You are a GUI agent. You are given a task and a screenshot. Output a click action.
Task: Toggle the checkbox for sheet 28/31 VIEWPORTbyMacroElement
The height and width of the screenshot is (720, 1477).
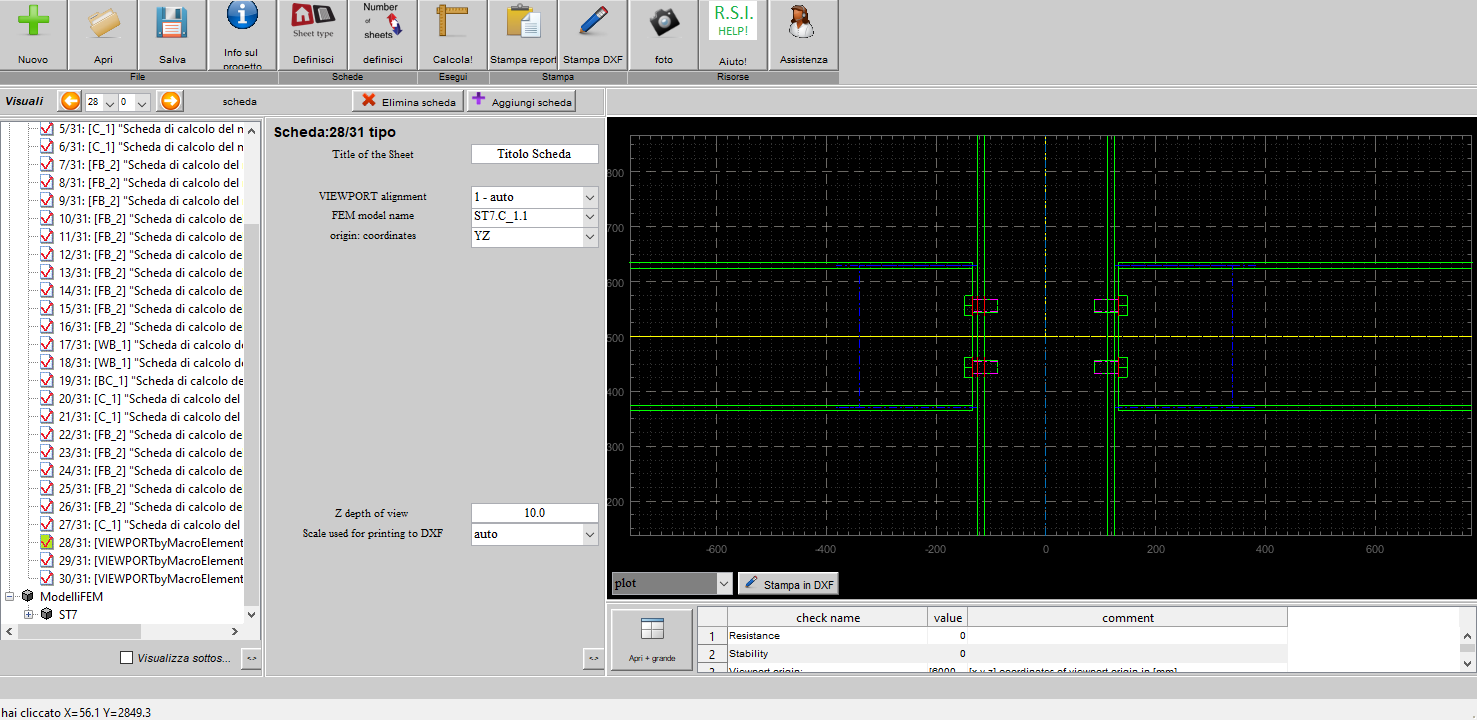tap(46, 543)
